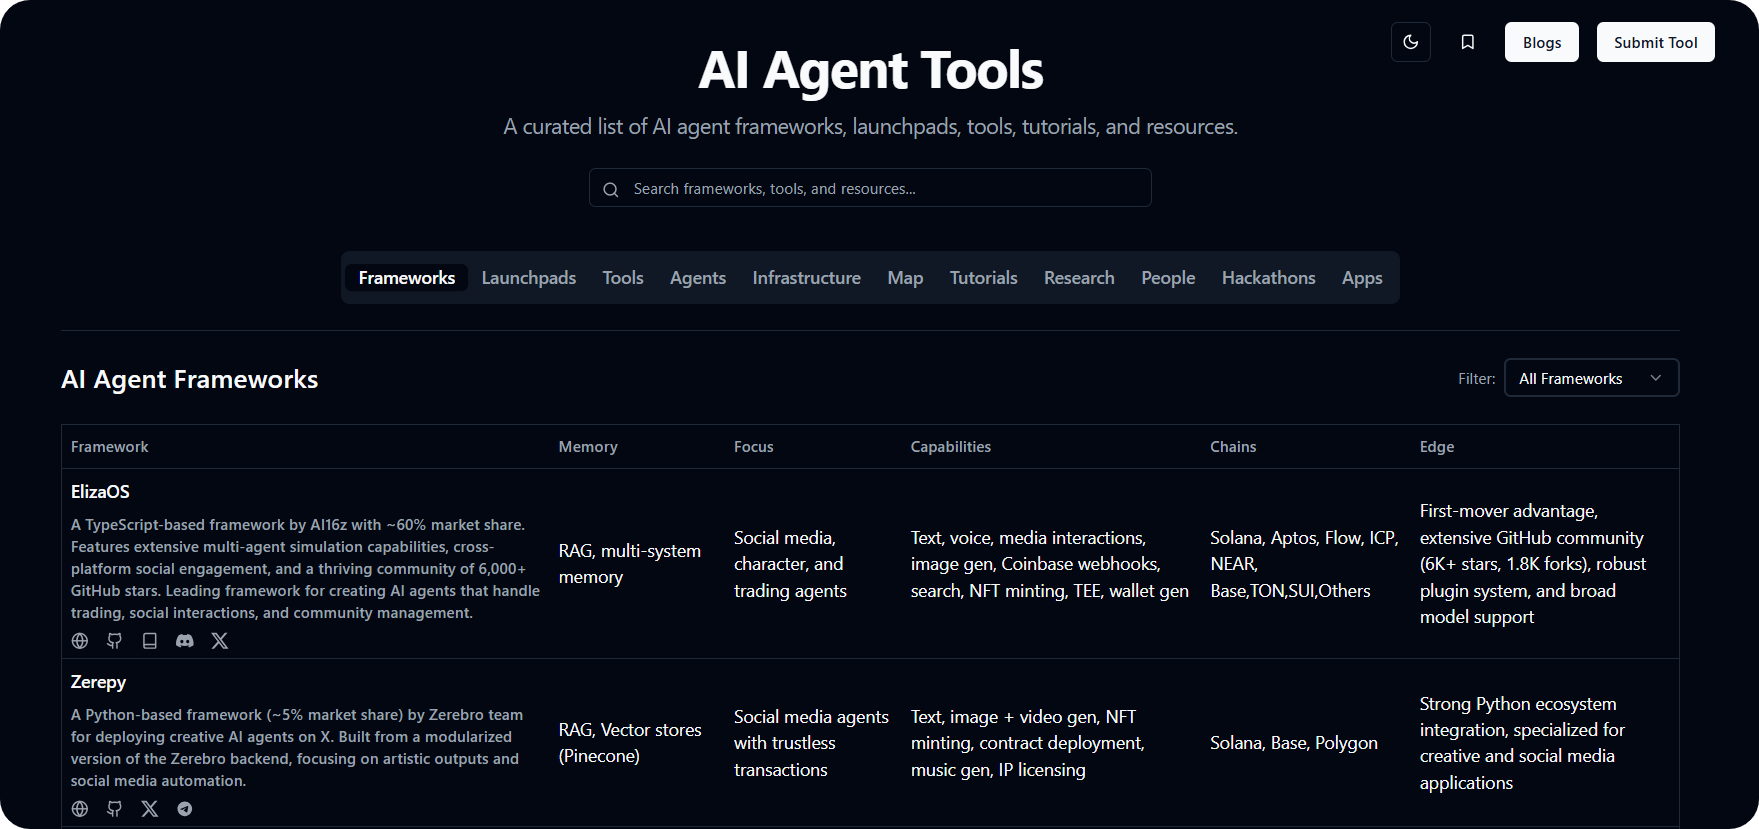Visit the ElizaOS X profile icon
This screenshot has height=829, width=1759.
(220, 641)
